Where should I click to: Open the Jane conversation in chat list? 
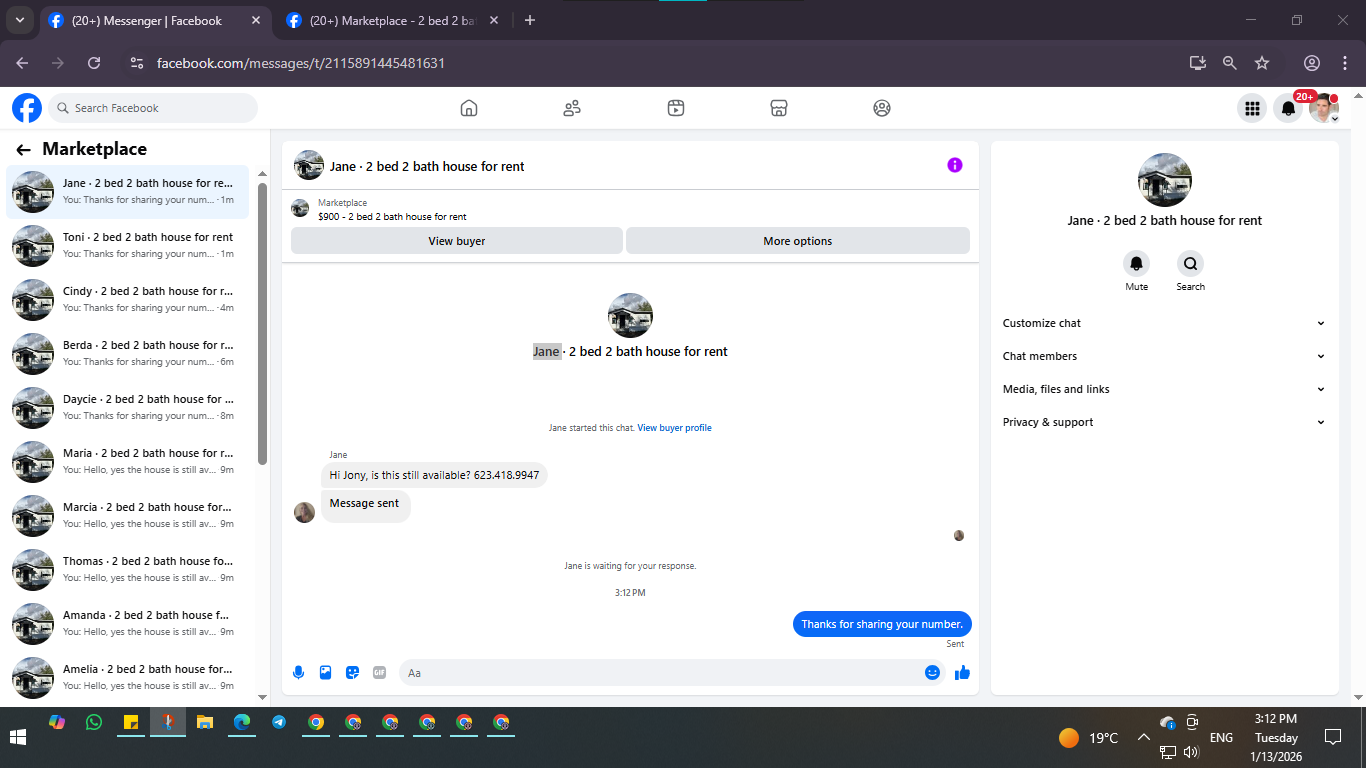(128, 191)
